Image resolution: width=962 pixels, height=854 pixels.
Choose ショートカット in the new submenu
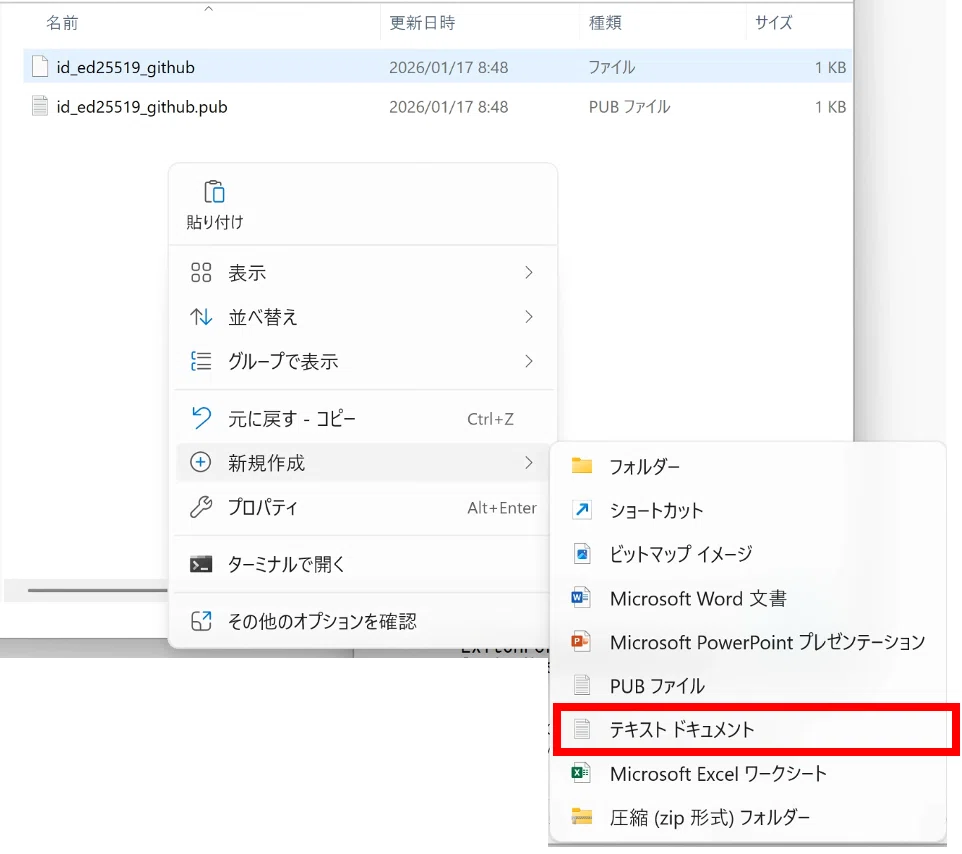[748, 510]
